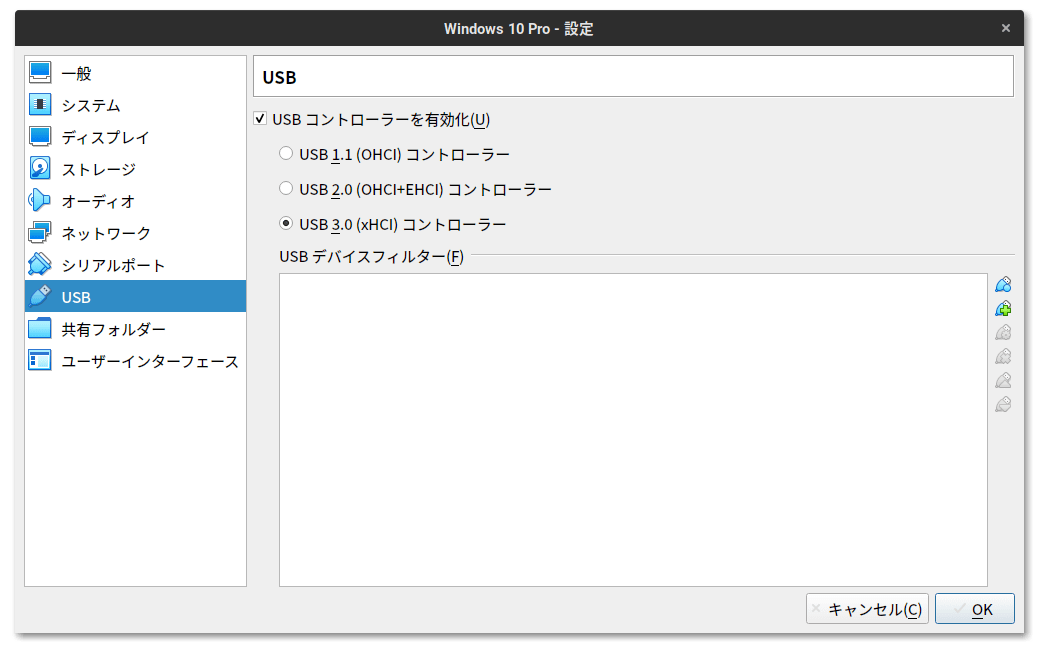Select the USB entry in sidebar
Screen dimensions: 1043x653
(135, 297)
